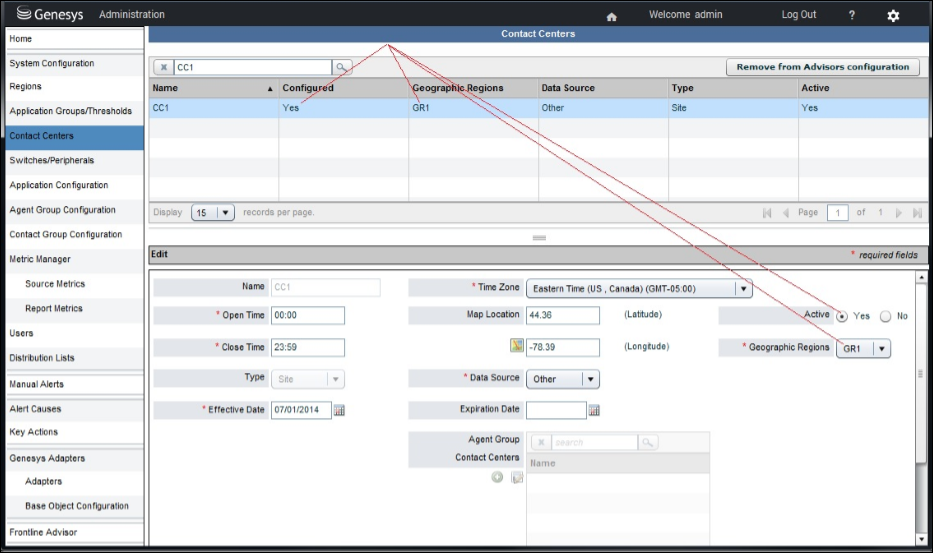Viewport: 933px width, 553px height.
Task: Click the Log Out link
Action: [x=798, y=15]
